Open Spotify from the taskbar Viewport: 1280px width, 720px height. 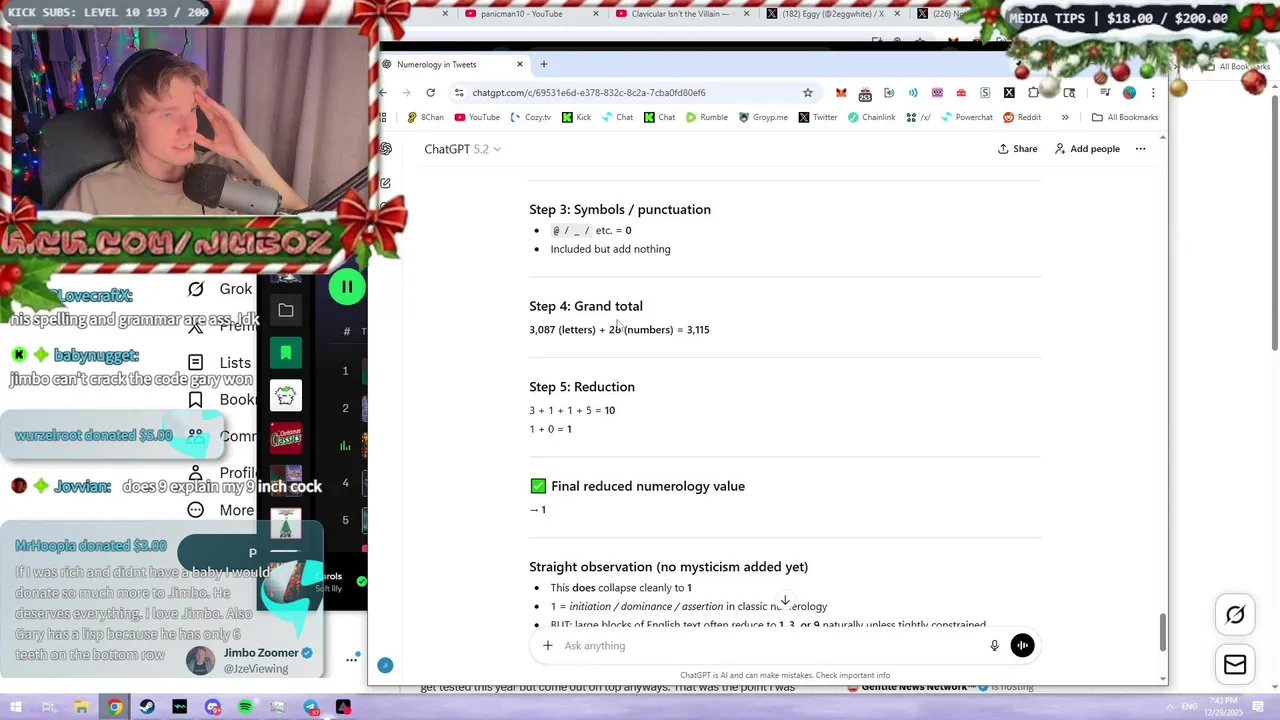click(x=246, y=707)
